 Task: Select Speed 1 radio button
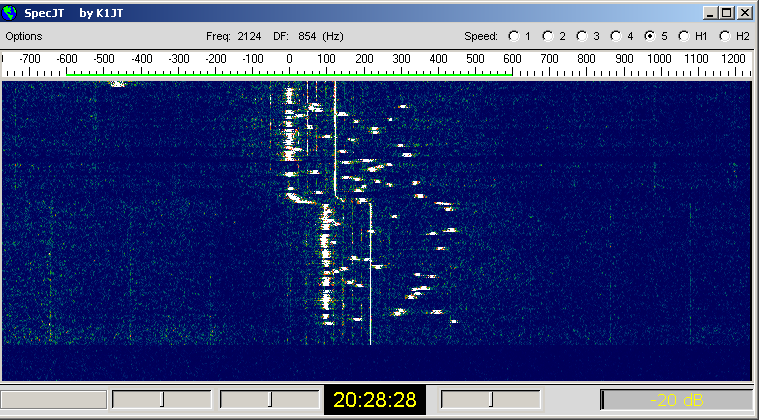(514, 36)
